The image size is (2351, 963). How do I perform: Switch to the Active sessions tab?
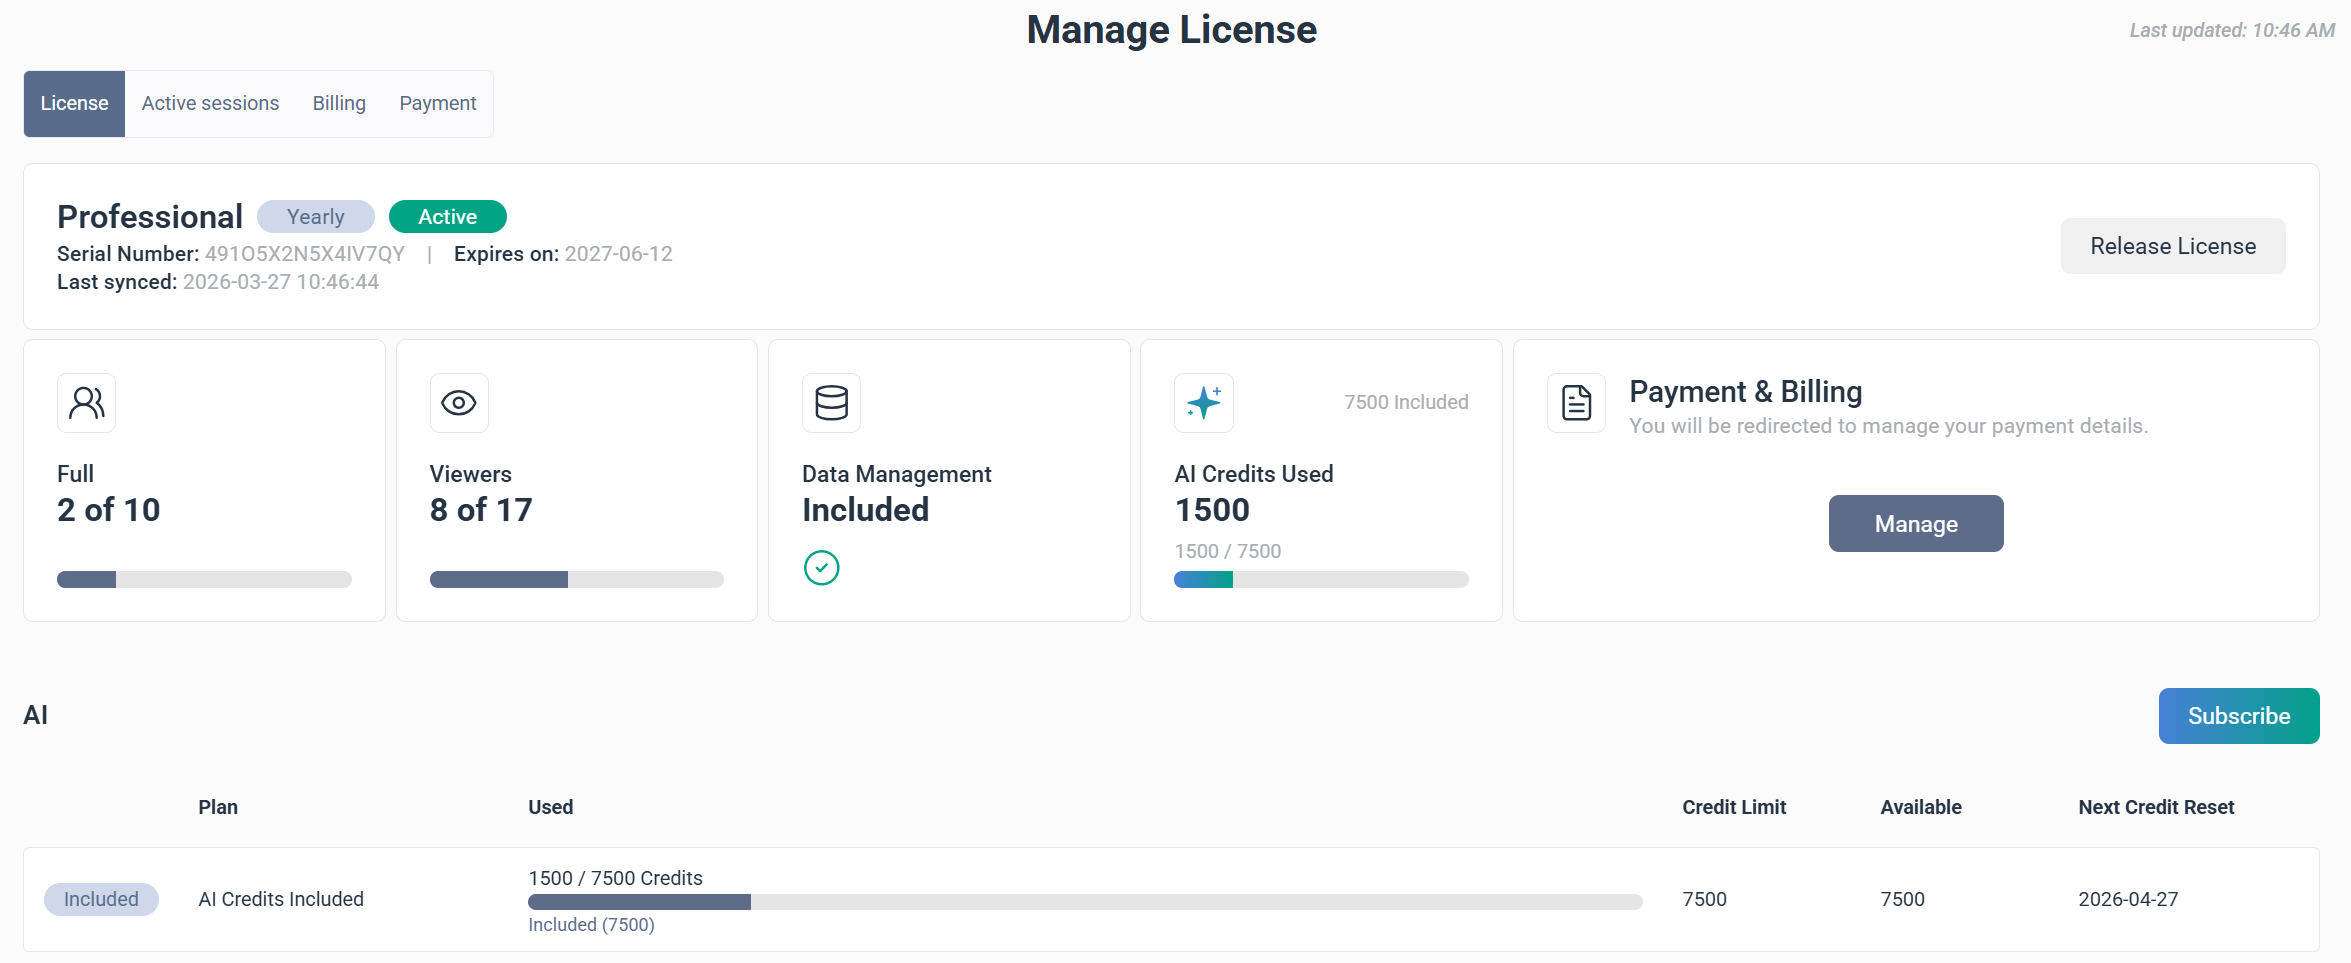pyautogui.click(x=210, y=103)
